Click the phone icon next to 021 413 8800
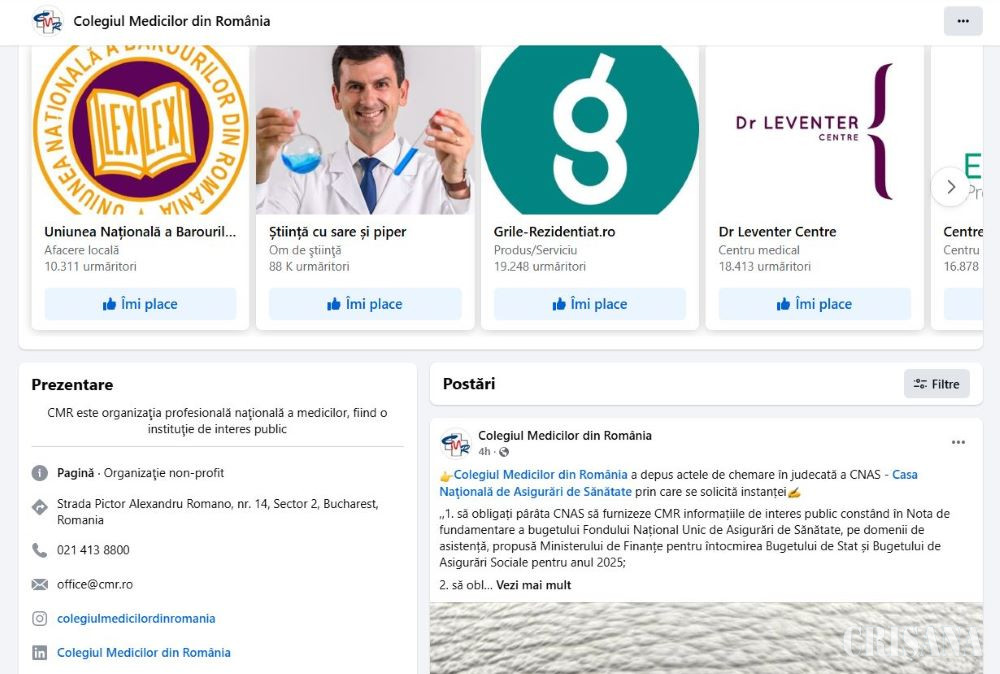The width and height of the screenshot is (1000, 674). pyautogui.click(x=40, y=550)
